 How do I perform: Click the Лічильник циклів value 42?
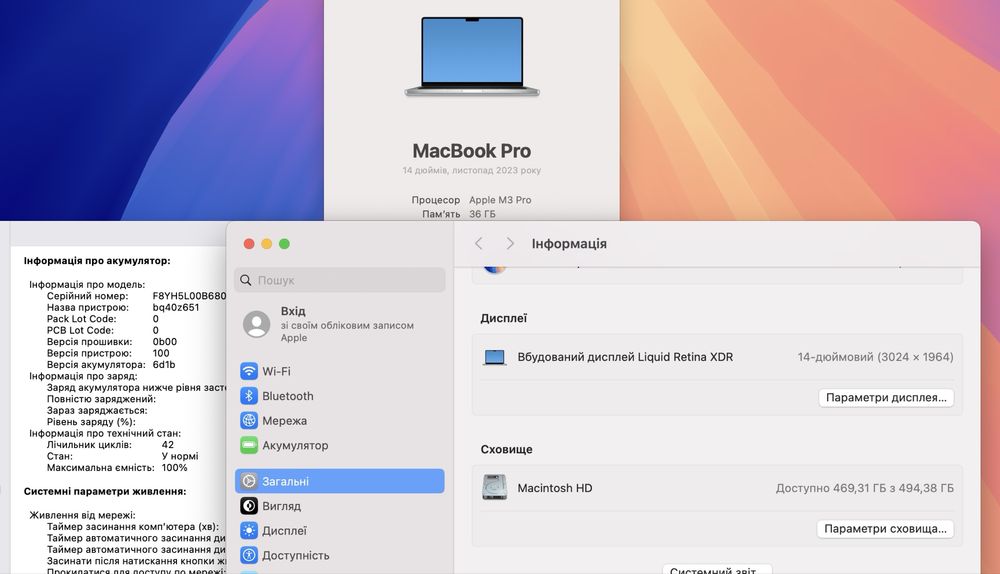point(168,445)
